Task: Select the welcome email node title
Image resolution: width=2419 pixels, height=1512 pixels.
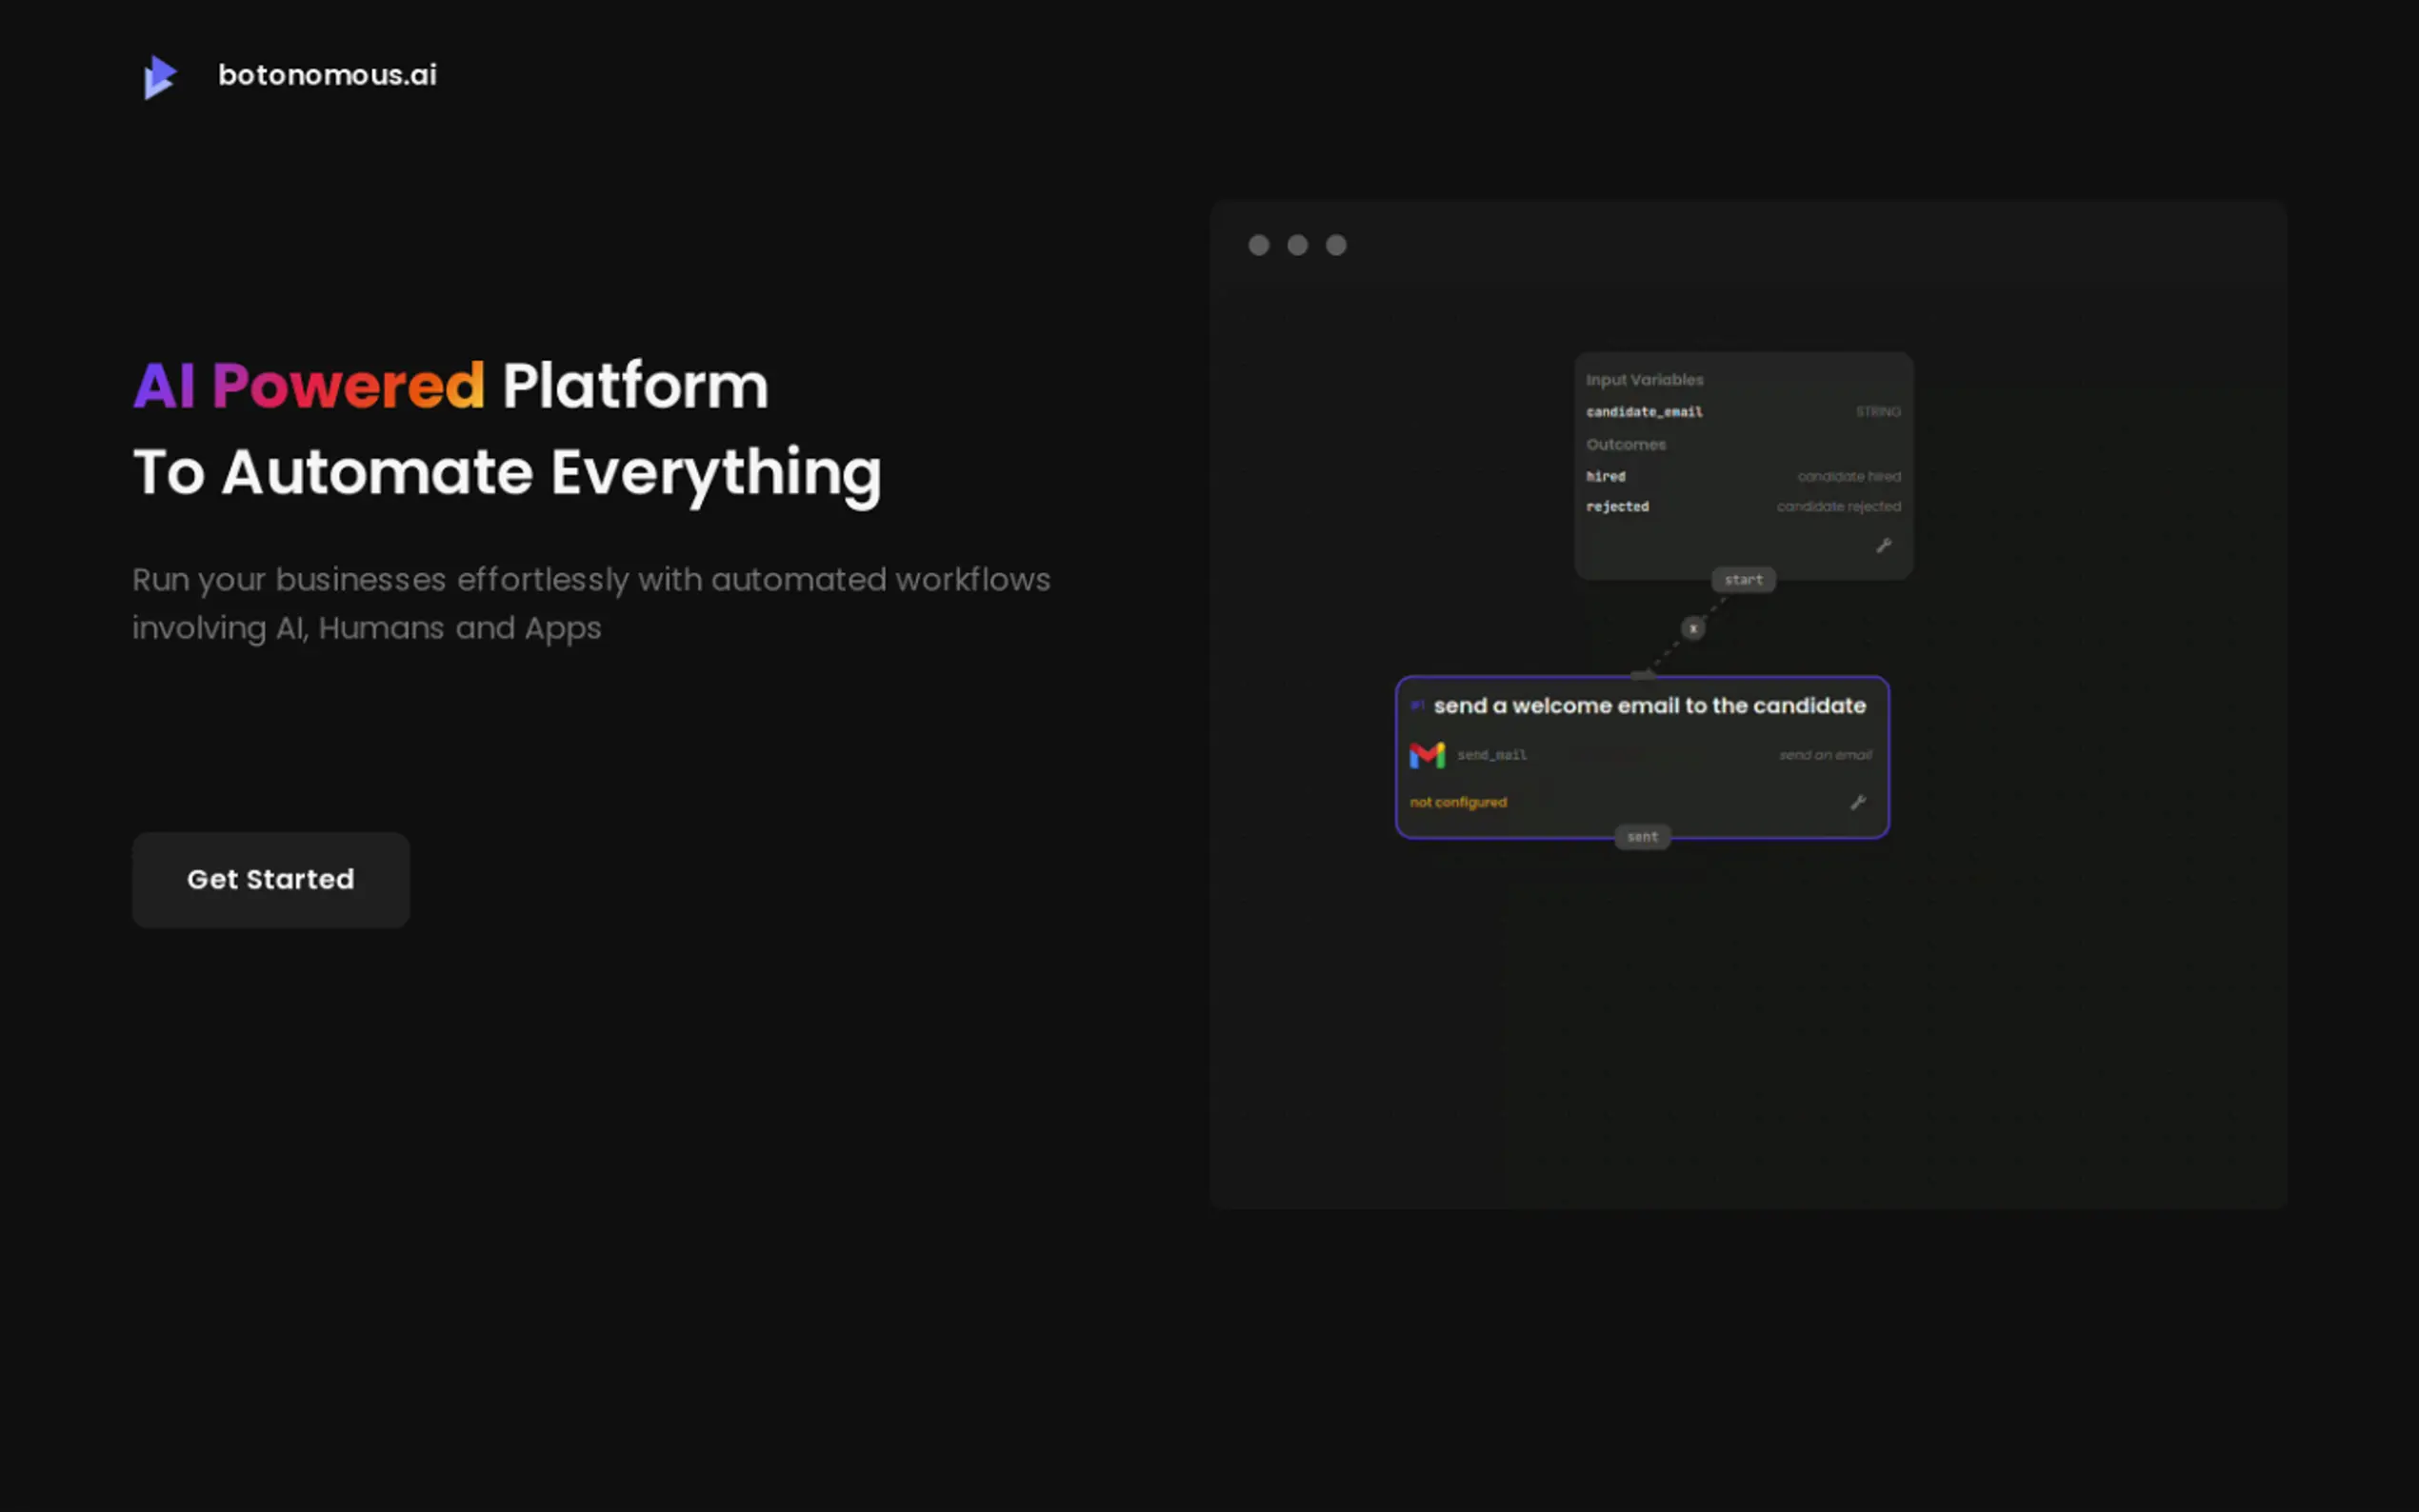Action: [1649, 706]
